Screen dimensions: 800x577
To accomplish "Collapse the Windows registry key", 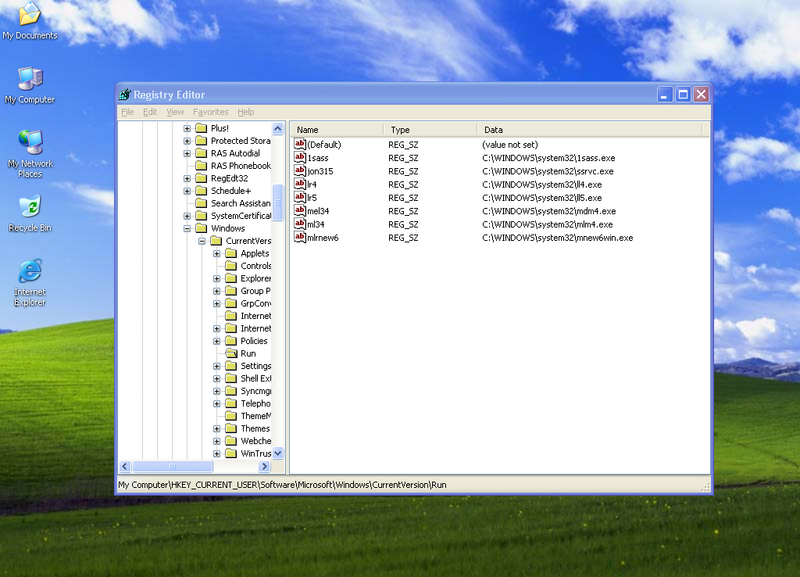I will pos(187,229).
